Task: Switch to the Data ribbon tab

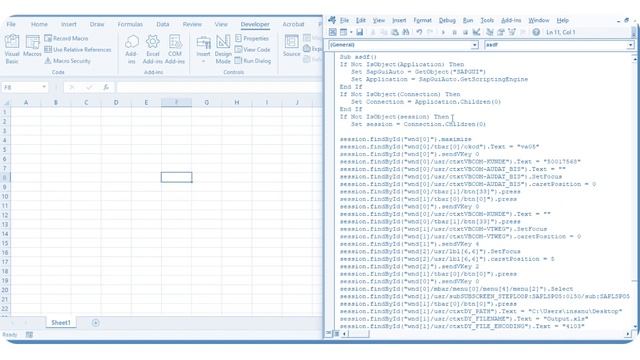Action: tap(162, 24)
